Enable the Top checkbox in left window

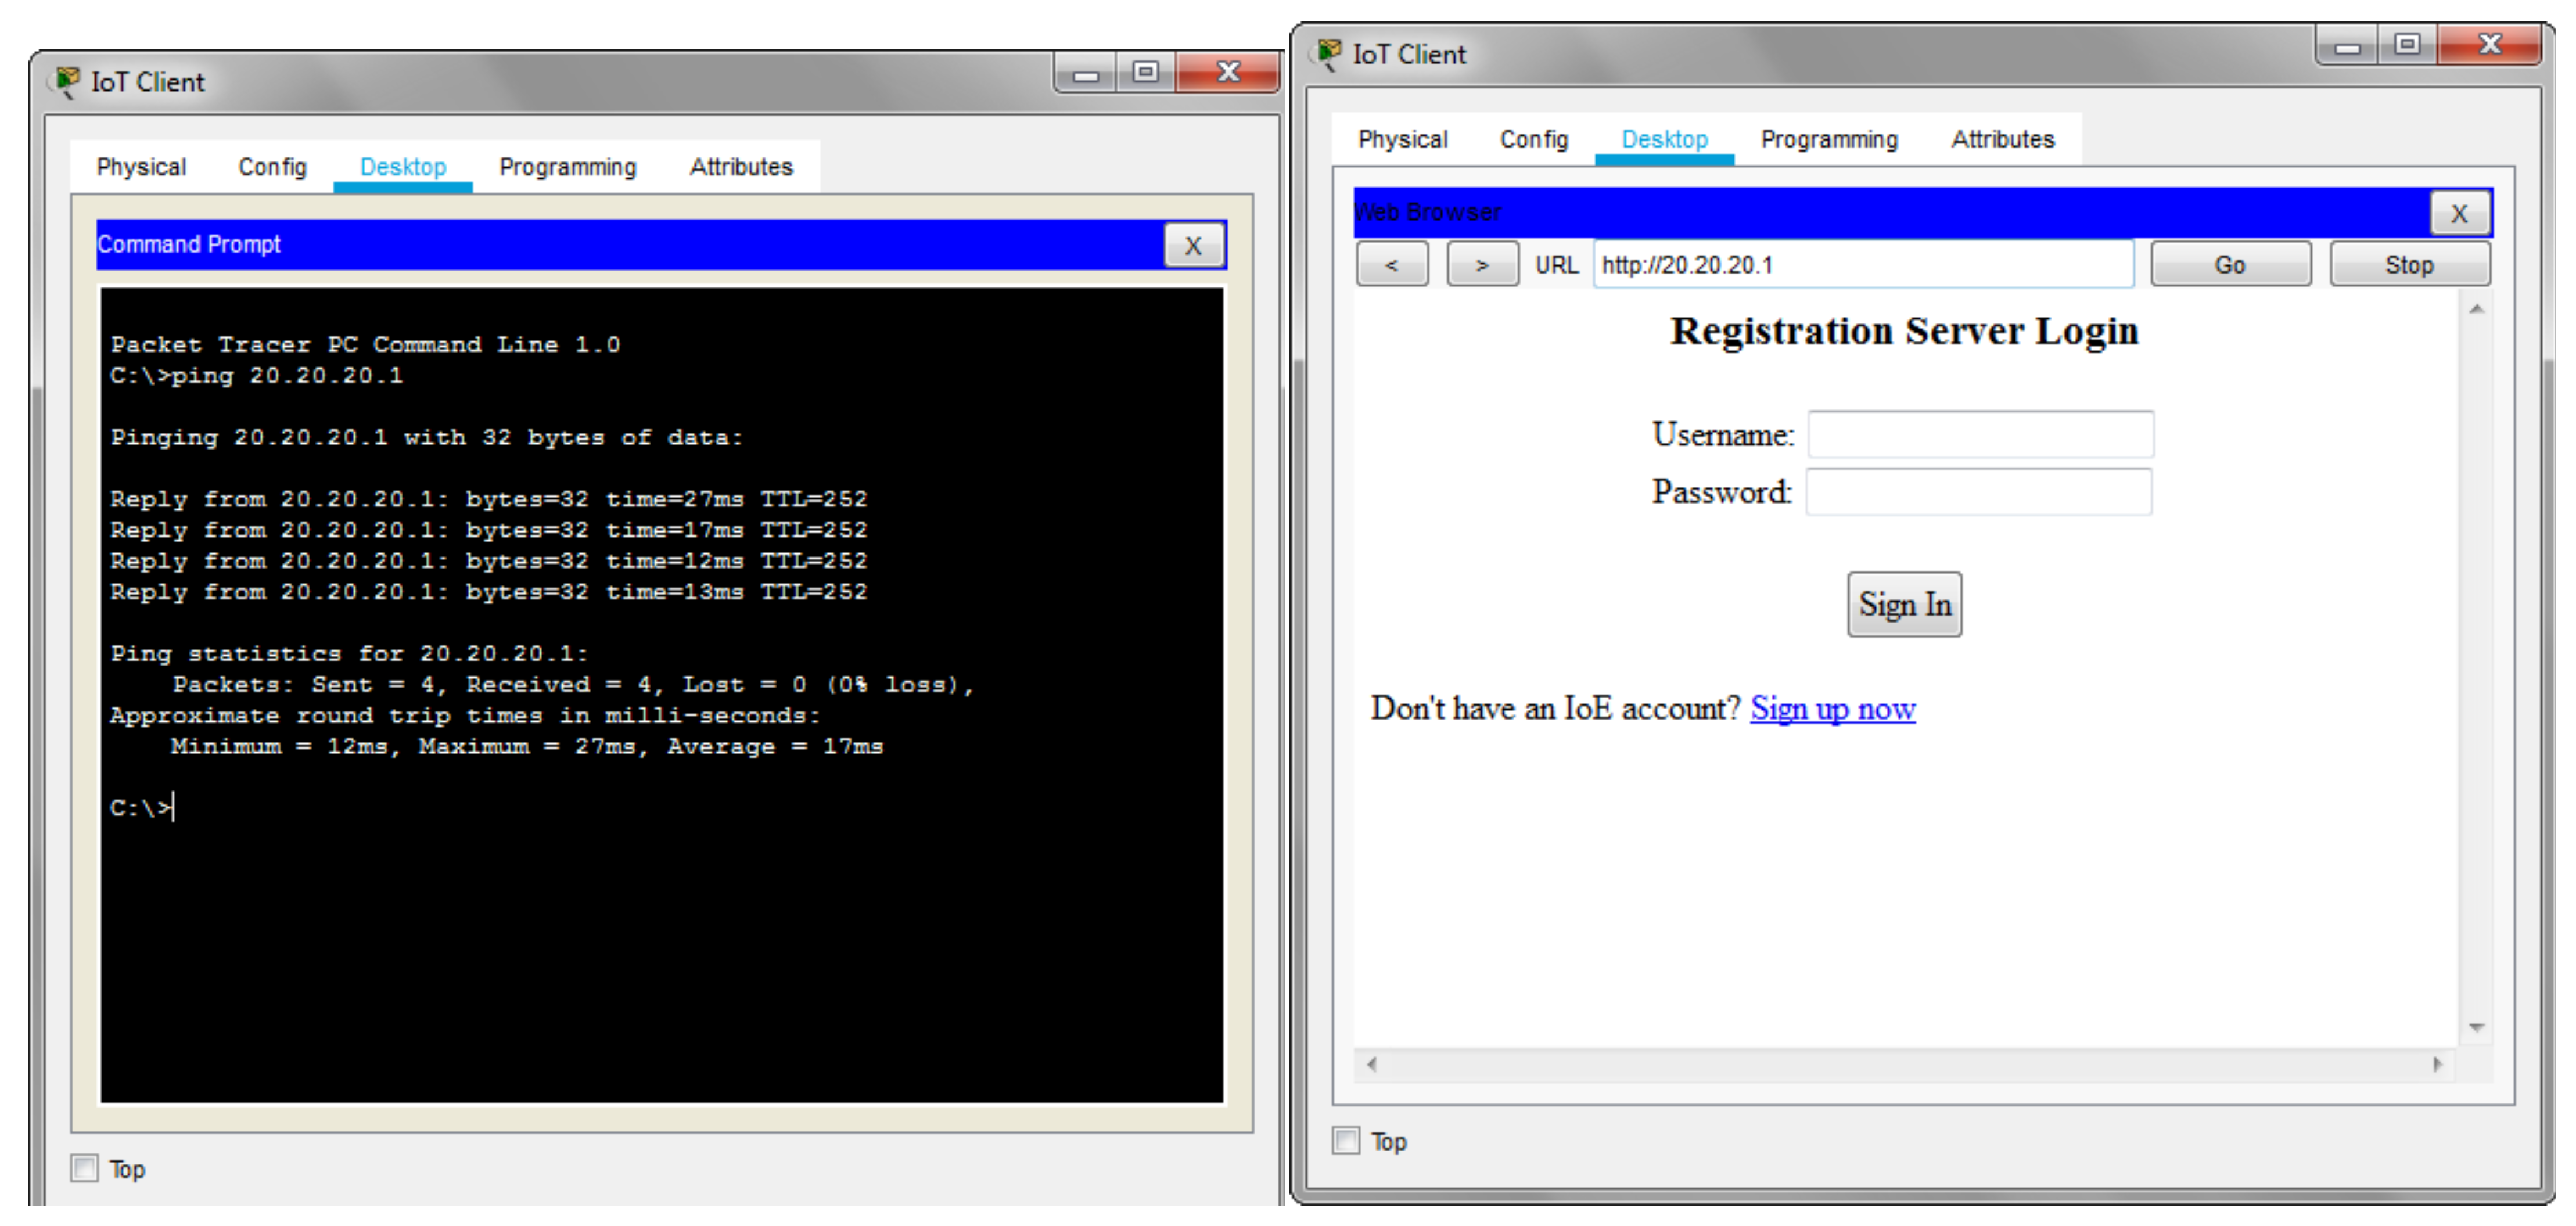point(85,1168)
